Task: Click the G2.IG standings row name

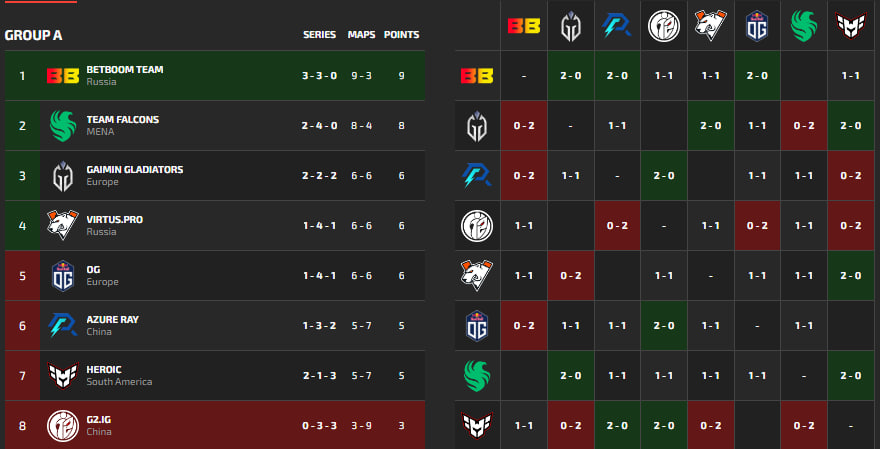Action: tap(101, 420)
